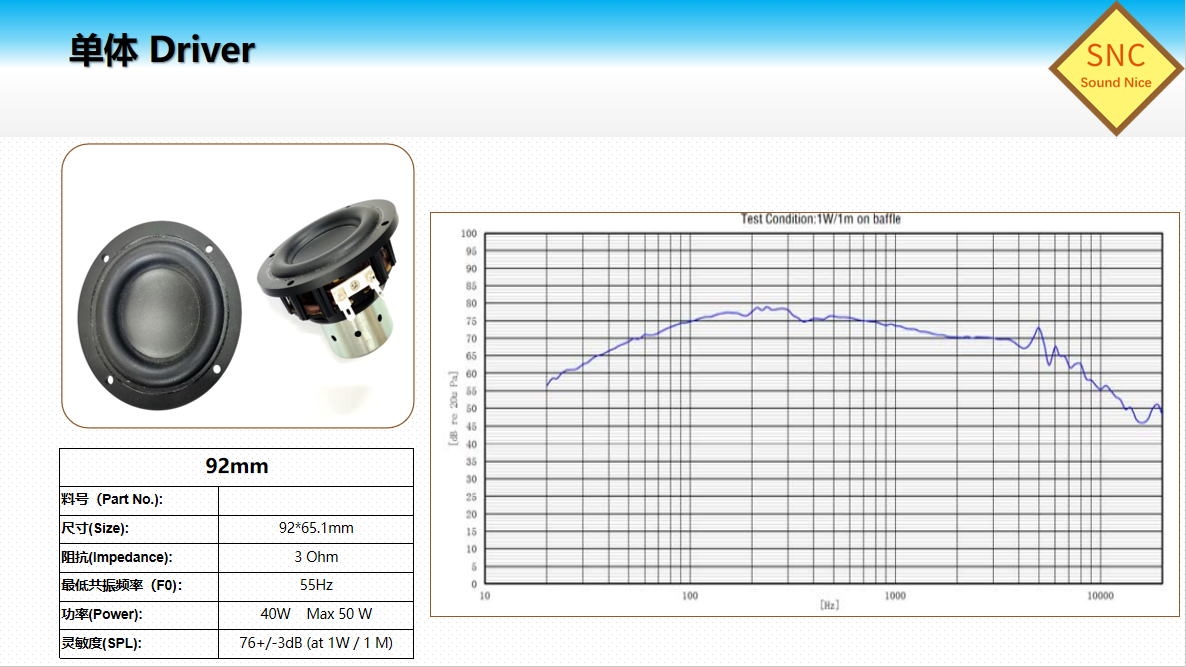Select the 阻抗 (Impedance) label cell

[116, 557]
